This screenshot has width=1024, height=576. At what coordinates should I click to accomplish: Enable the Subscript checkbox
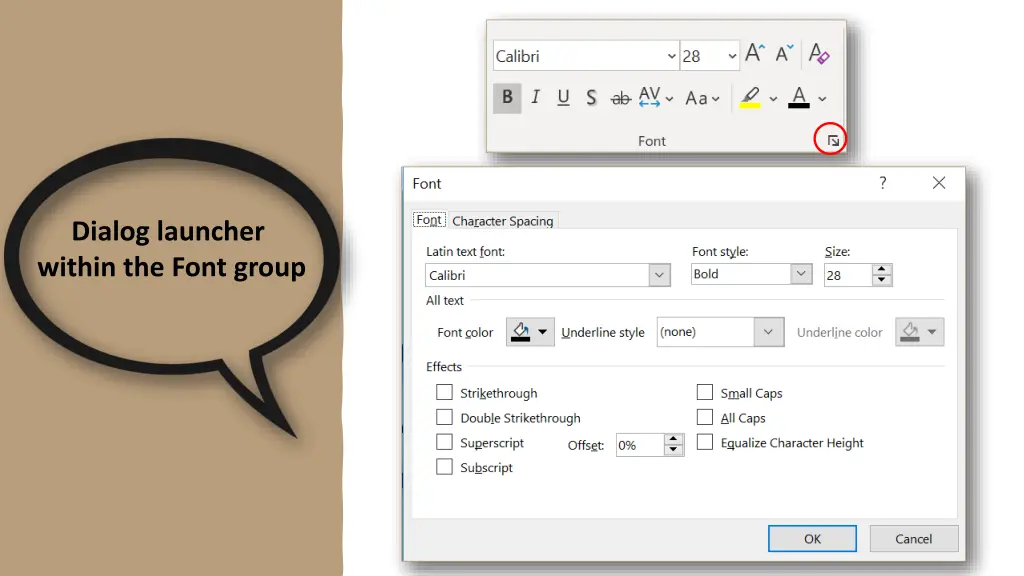[x=444, y=466]
